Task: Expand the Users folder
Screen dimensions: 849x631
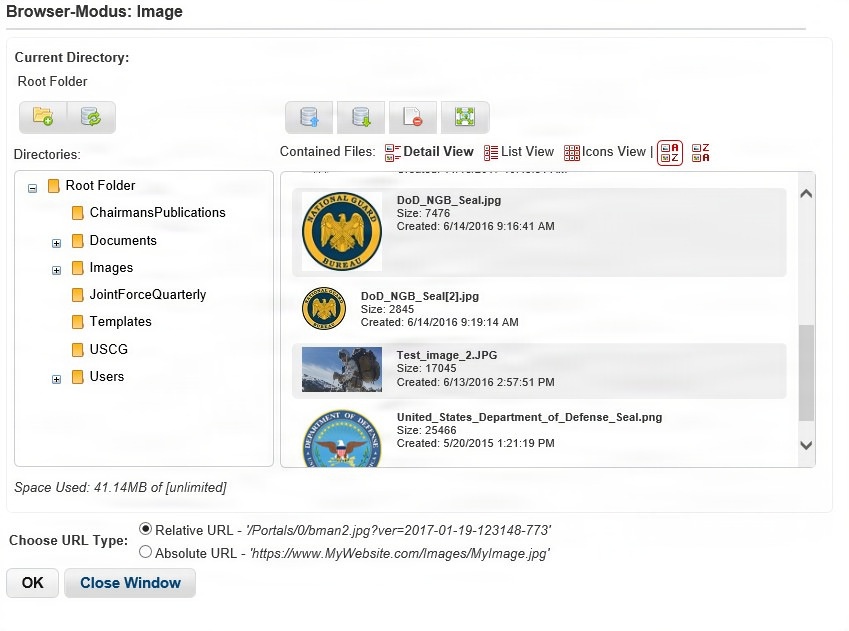Action: pos(56,379)
